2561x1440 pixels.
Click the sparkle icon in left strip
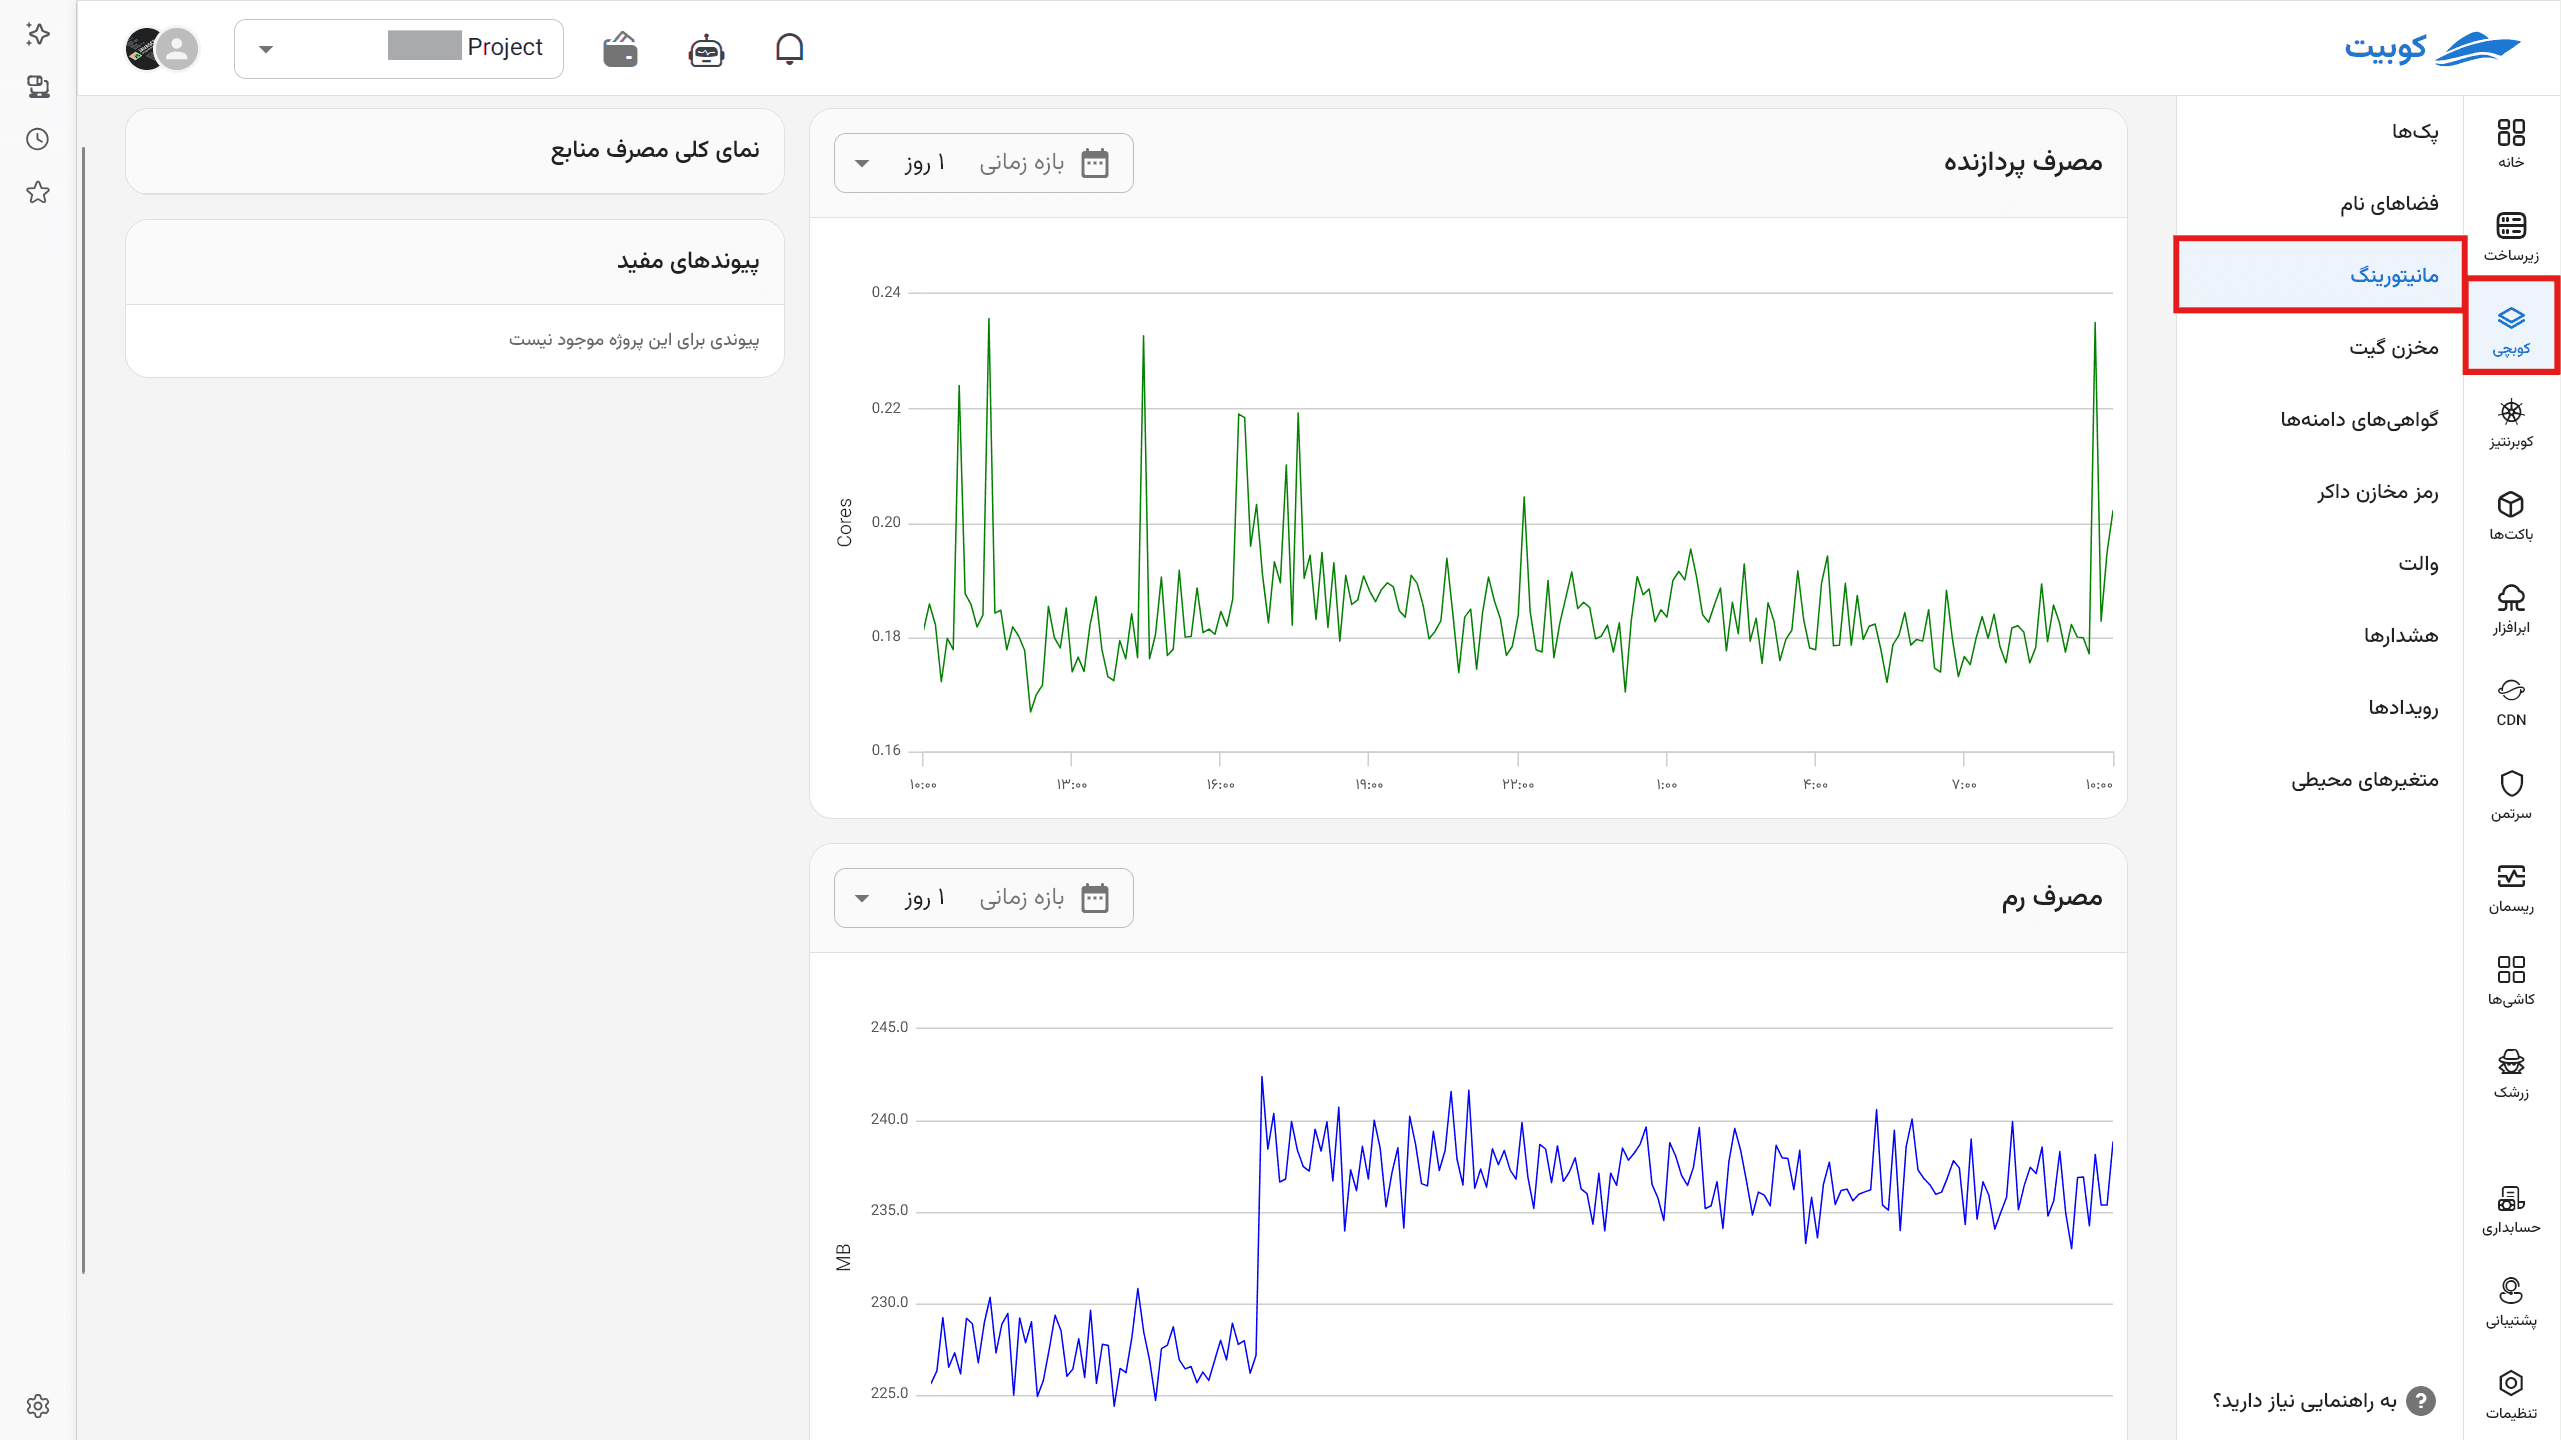click(x=38, y=34)
